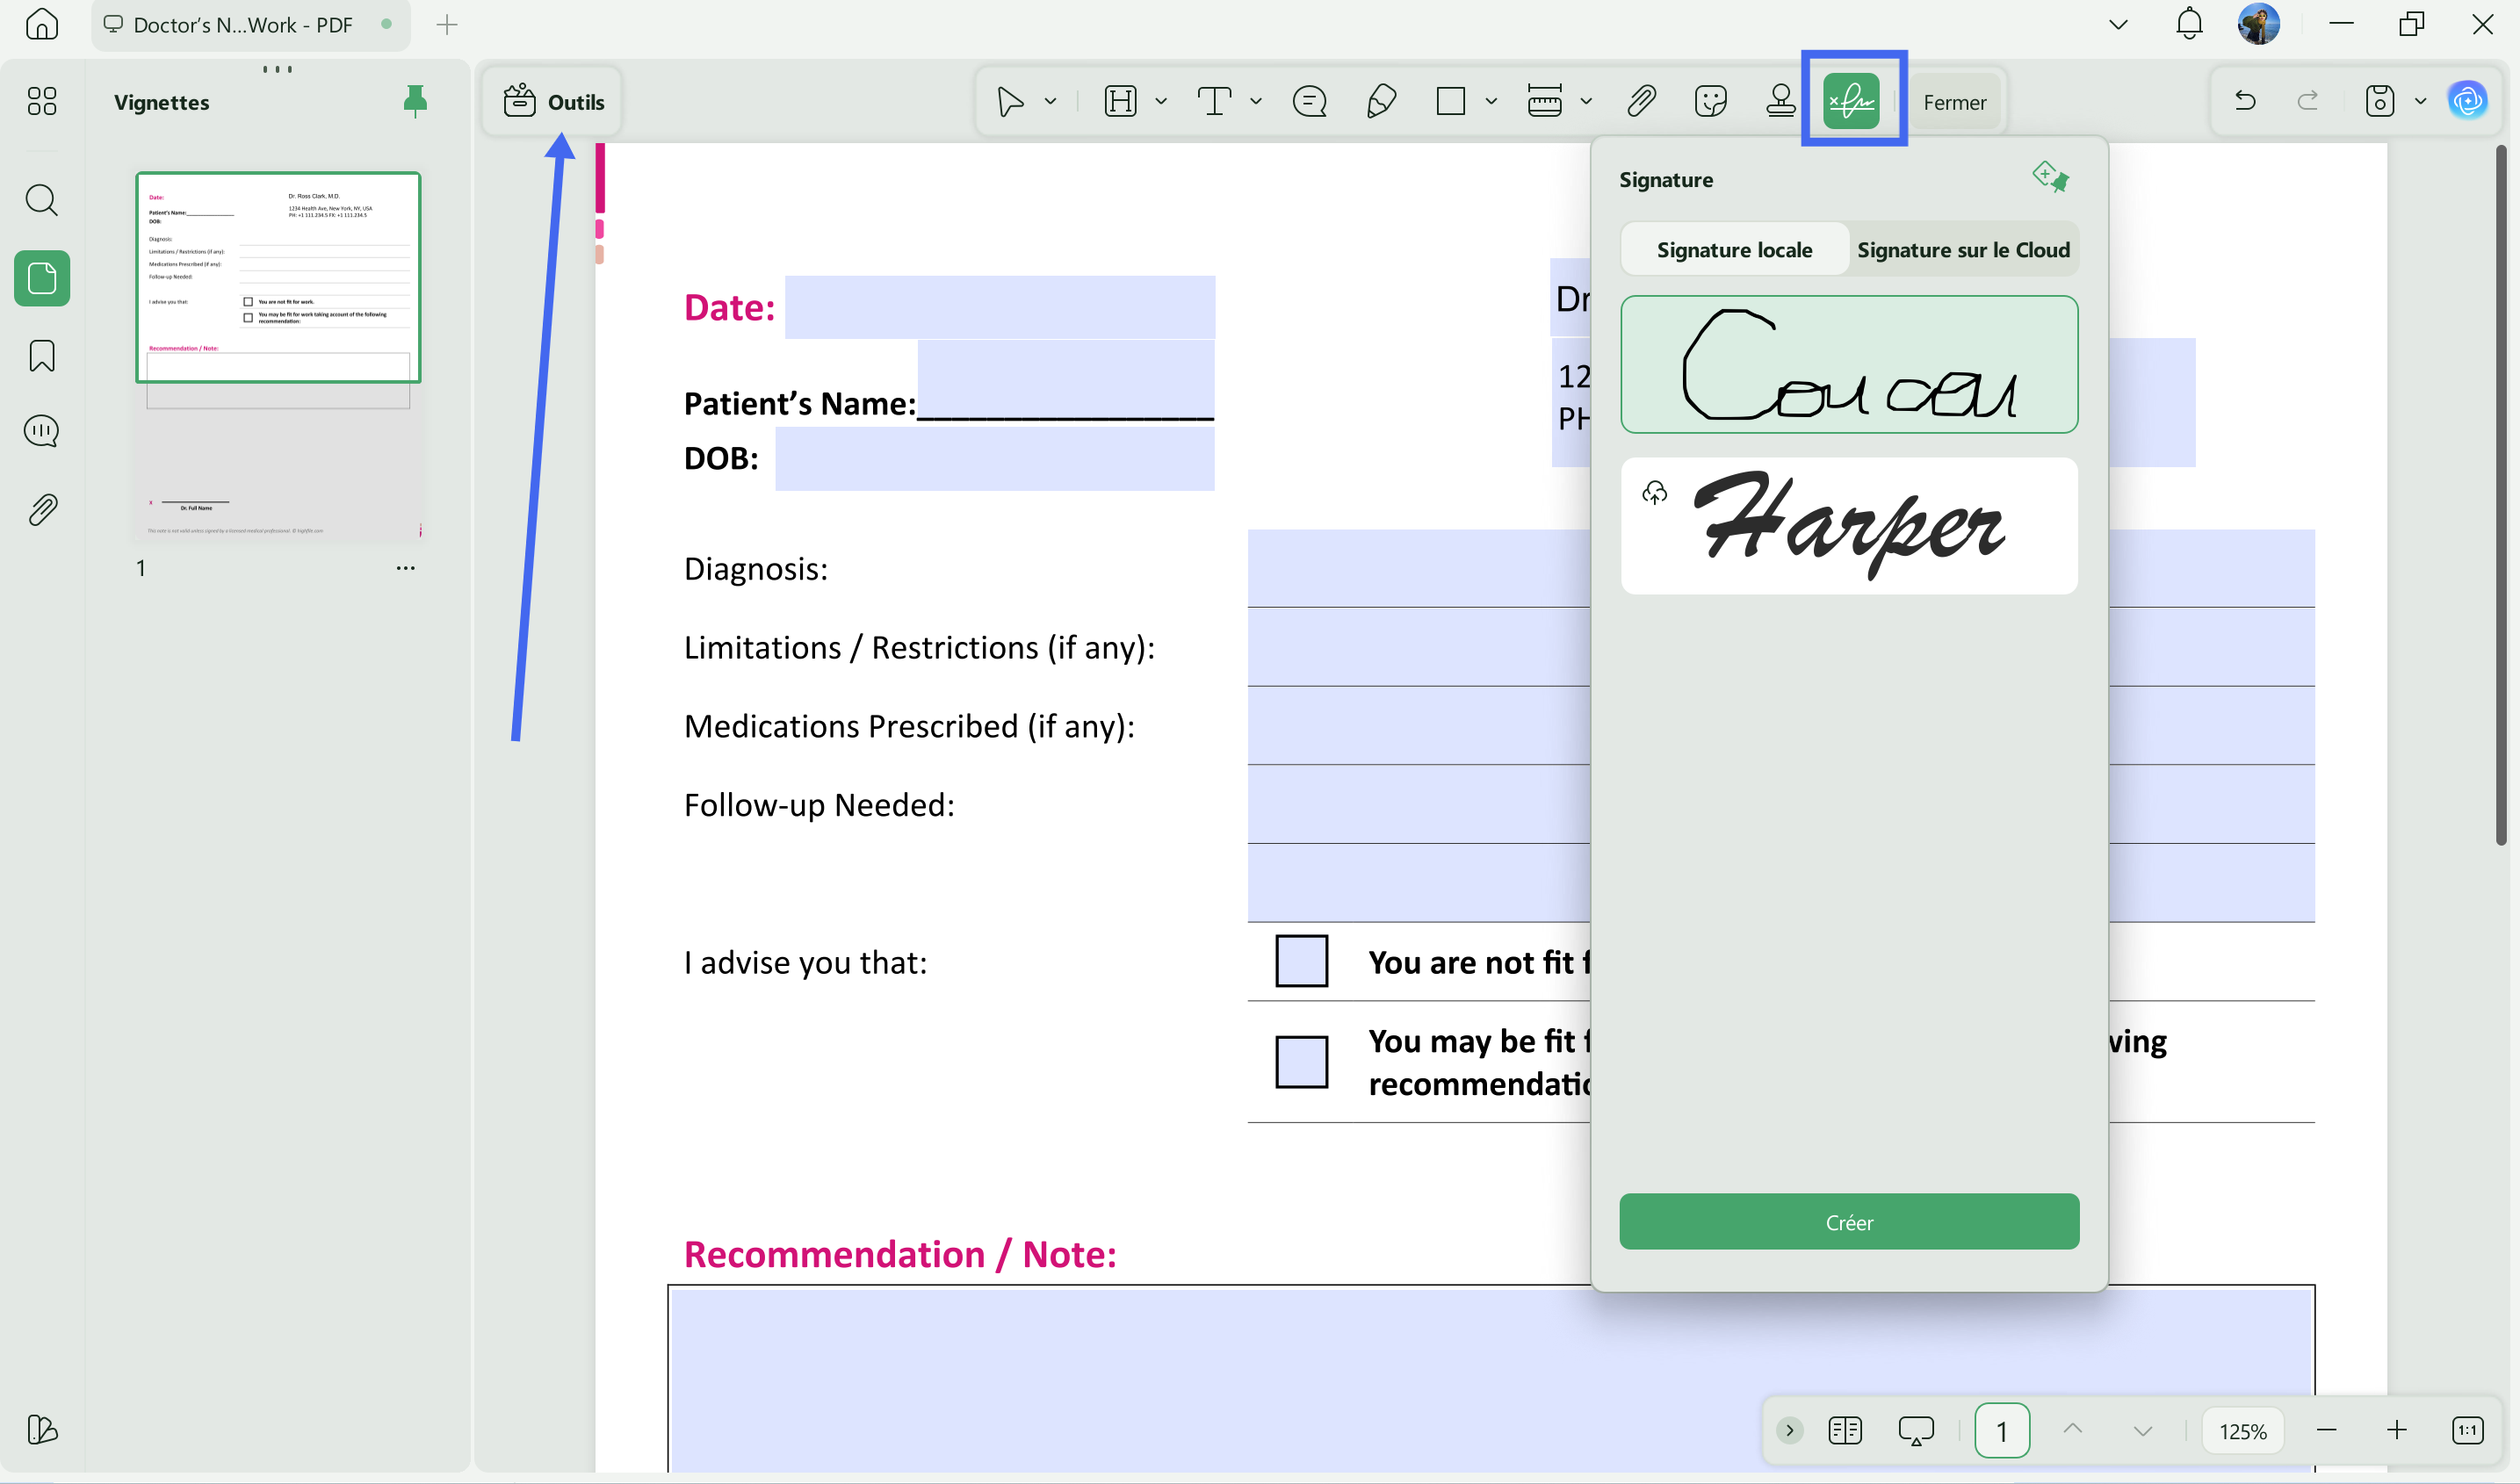Open the page 1 thumbnail options menu

(x=405, y=568)
